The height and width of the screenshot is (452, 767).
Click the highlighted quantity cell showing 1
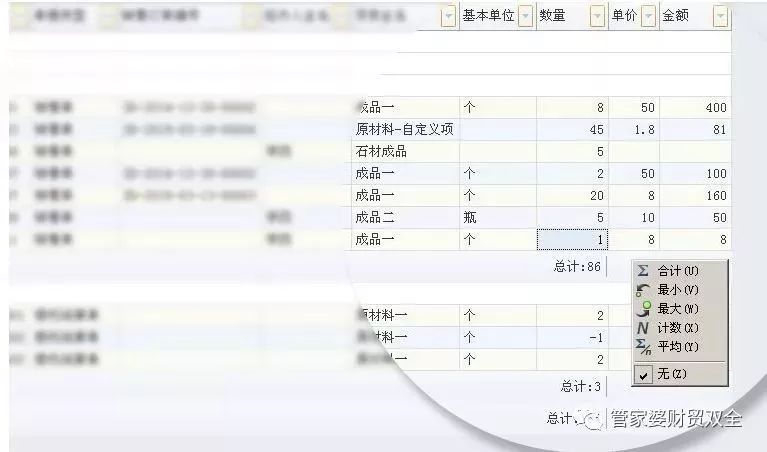click(x=572, y=239)
